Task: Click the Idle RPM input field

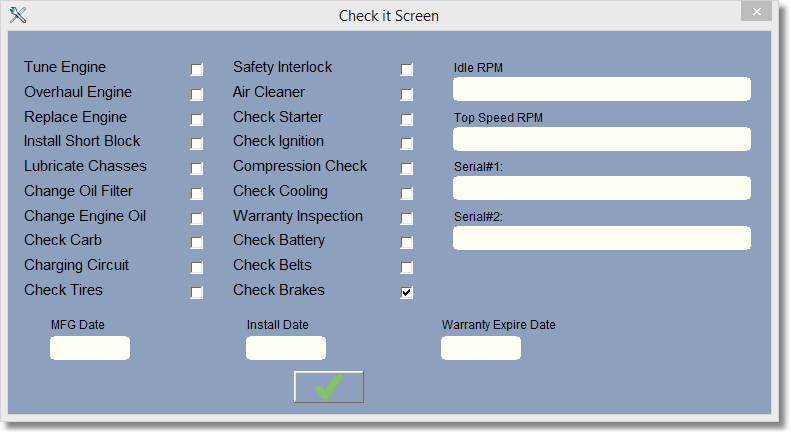Action: tap(601, 89)
